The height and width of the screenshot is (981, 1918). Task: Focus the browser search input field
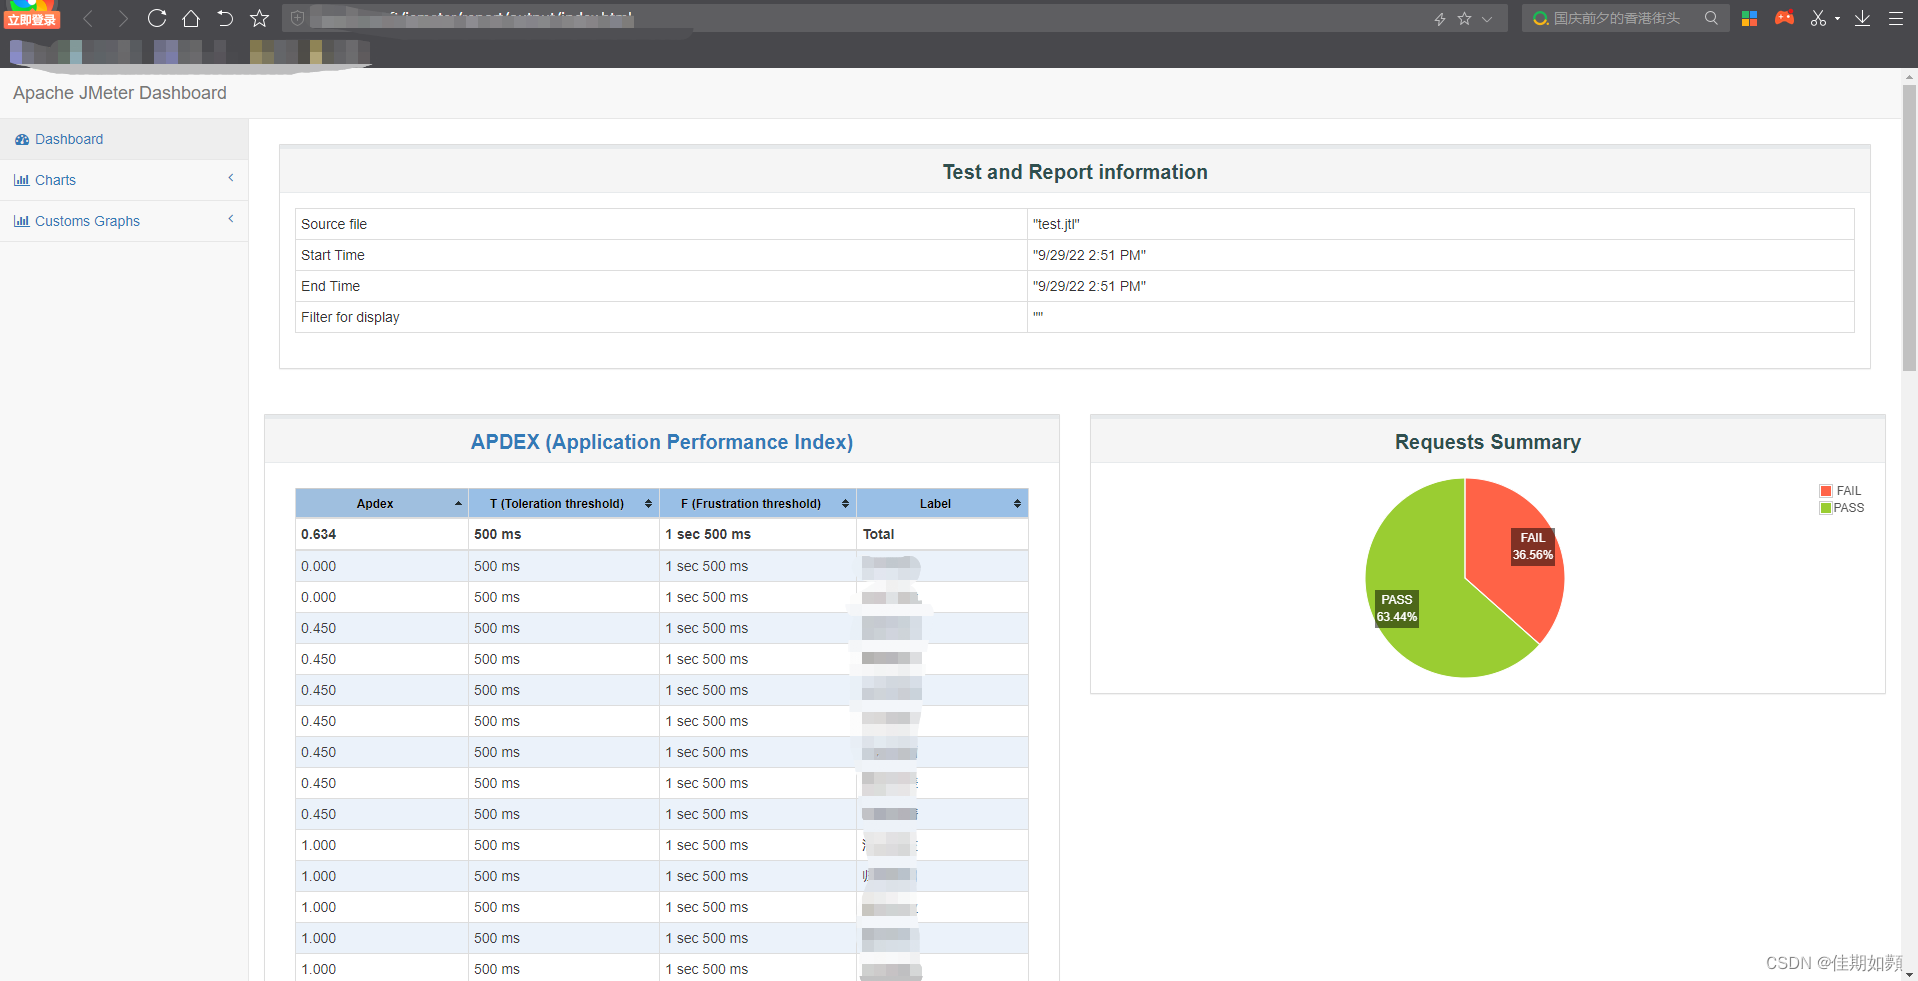coord(1625,18)
